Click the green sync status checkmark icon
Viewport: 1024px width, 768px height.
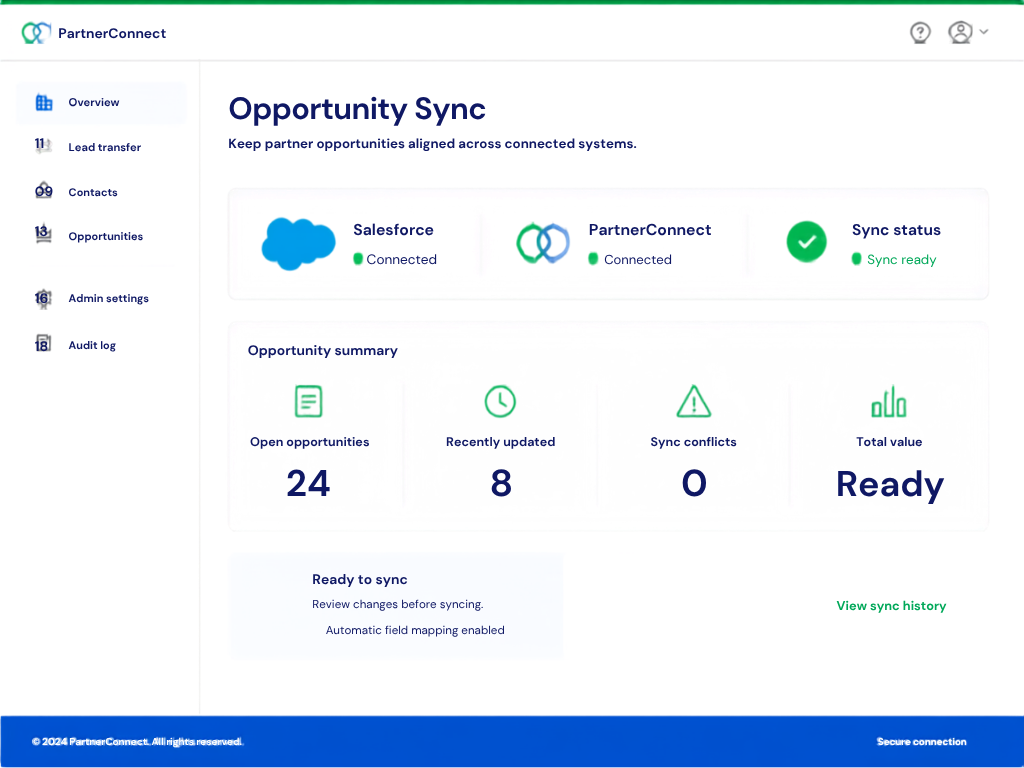click(807, 242)
